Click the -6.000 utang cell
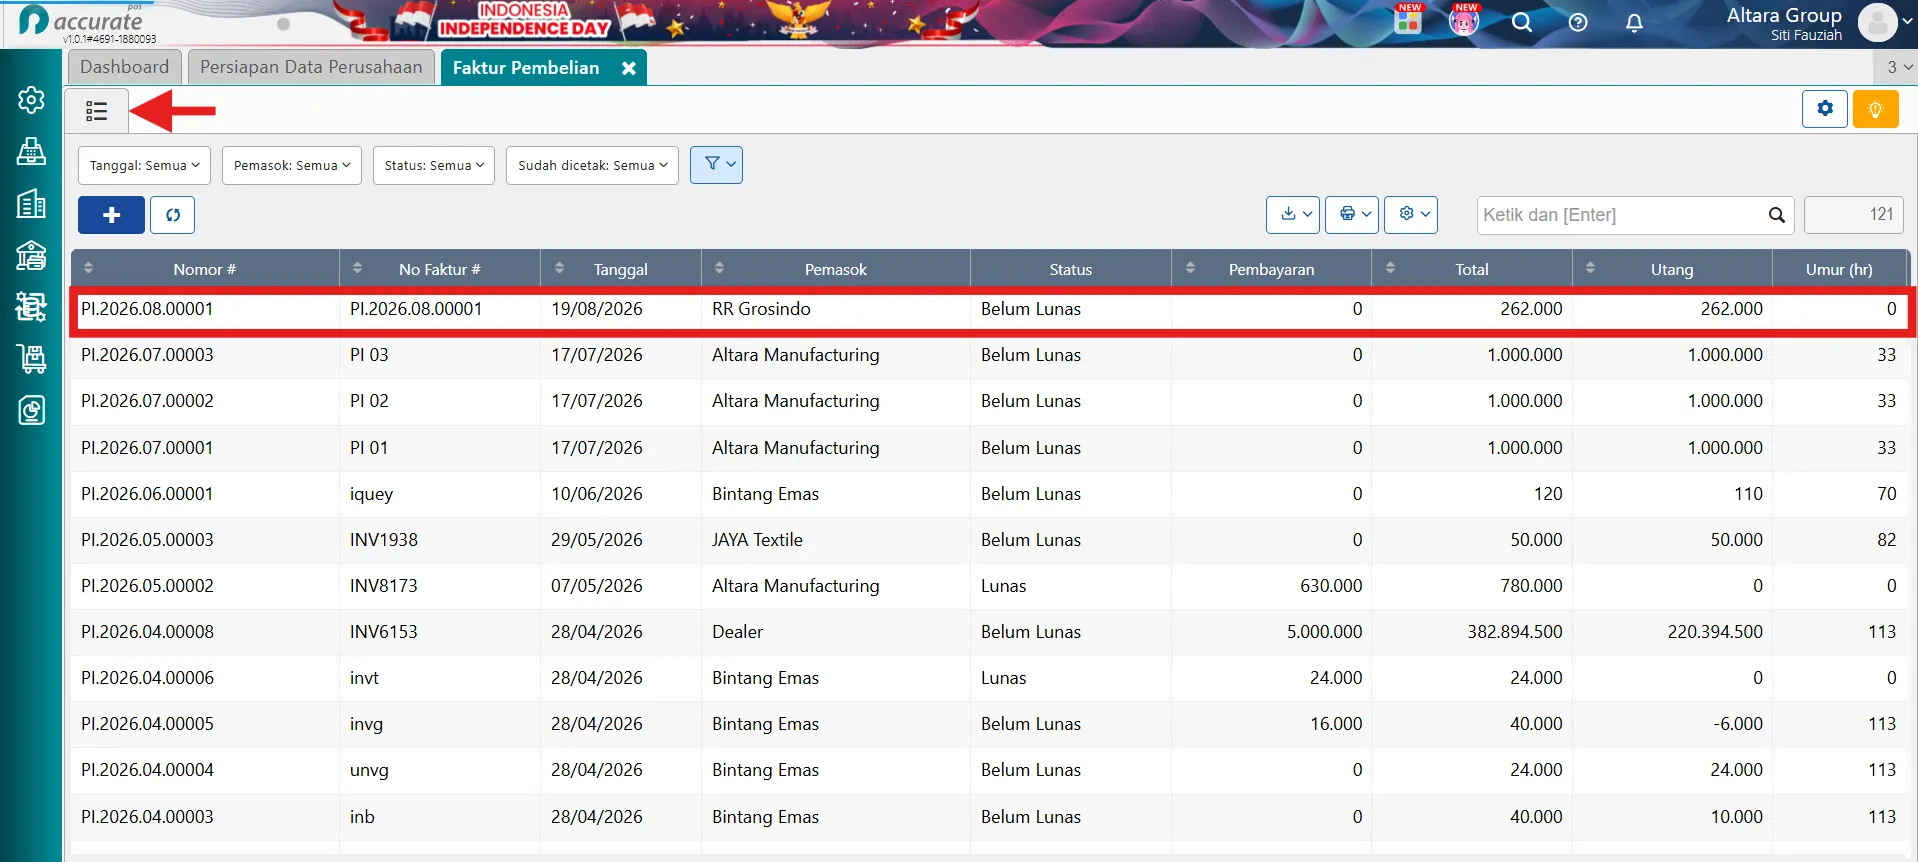The height and width of the screenshot is (862, 1918). [1671, 724]
